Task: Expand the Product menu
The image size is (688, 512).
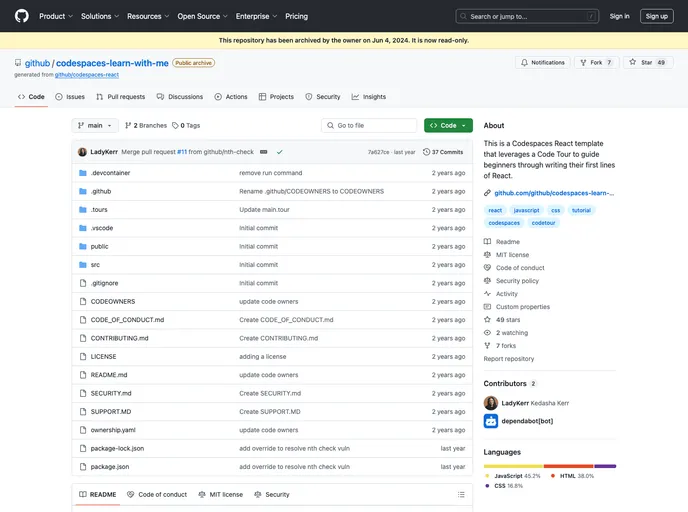Action: [56, 16]
